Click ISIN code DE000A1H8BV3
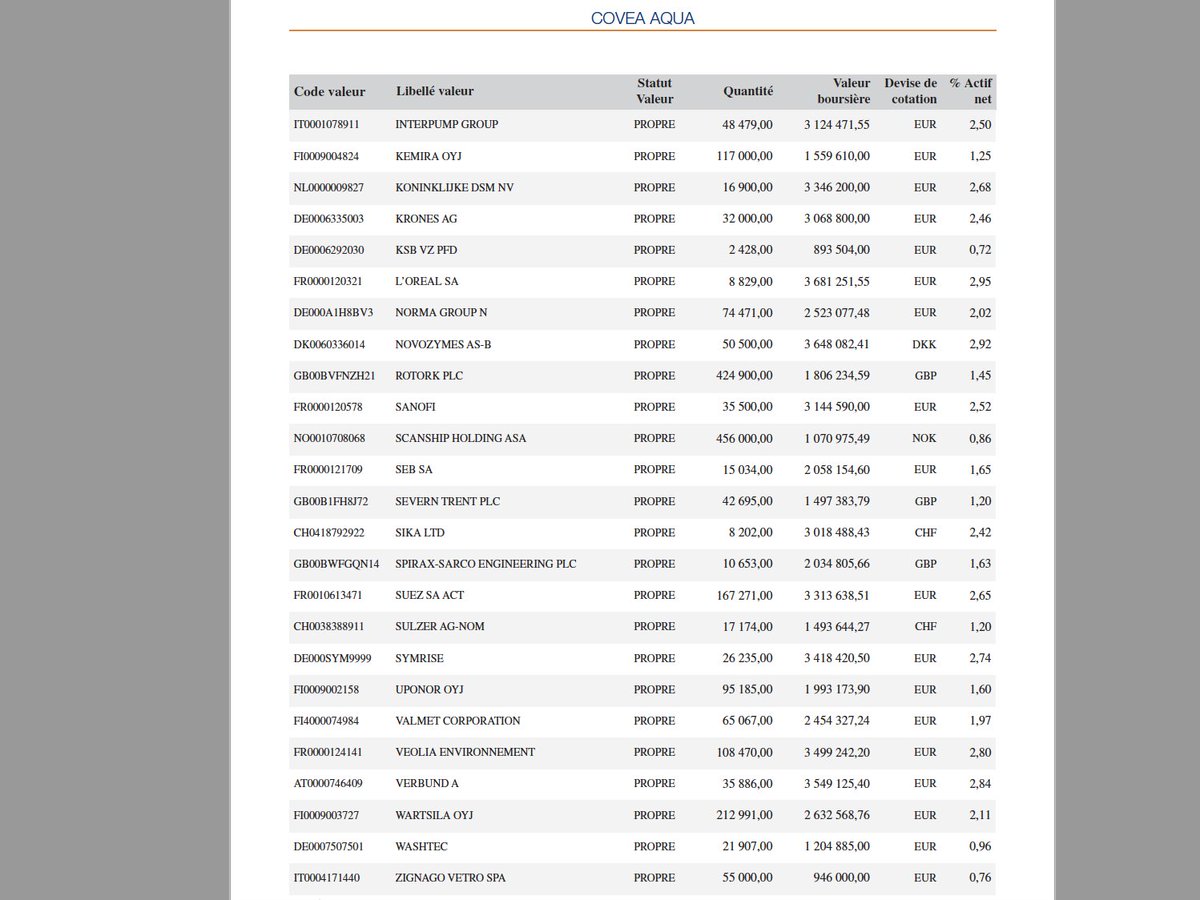 pyautogui.click(x=333, y=313)
